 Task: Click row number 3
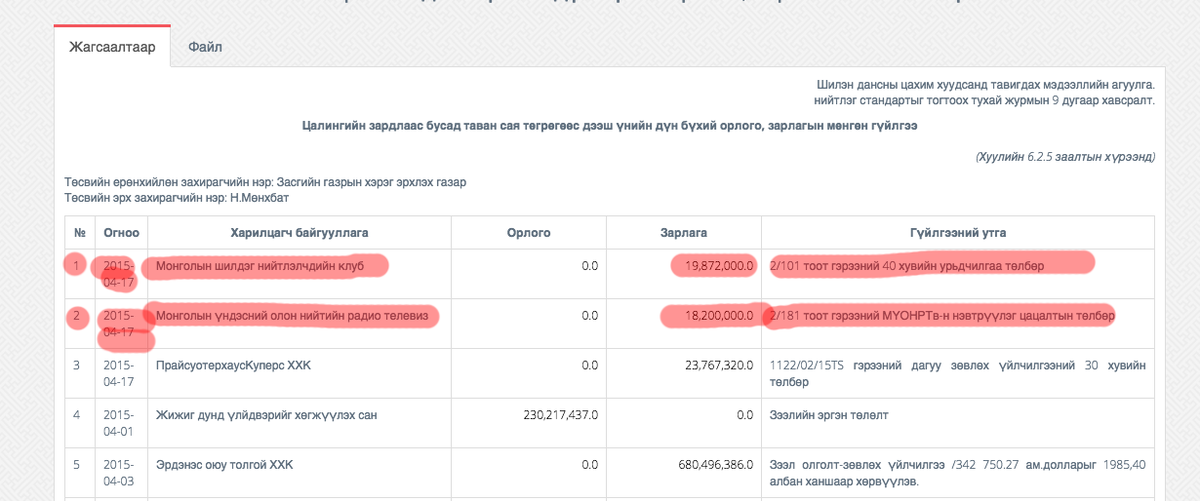click(76, 365)
